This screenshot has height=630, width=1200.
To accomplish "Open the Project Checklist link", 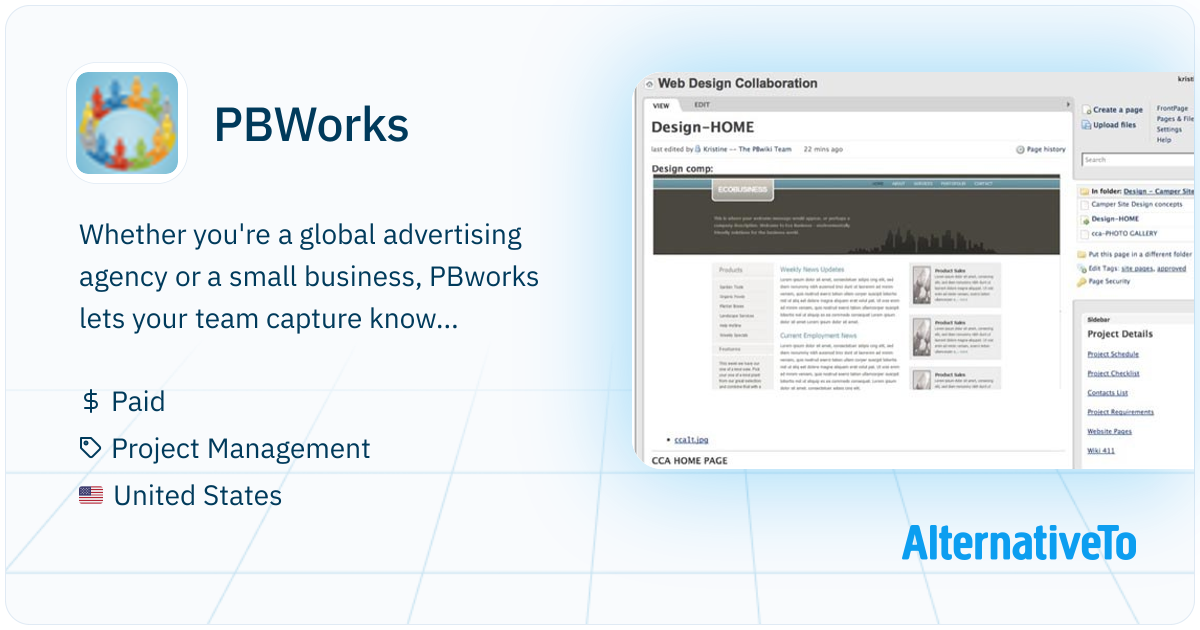I will pos(1113,374).
